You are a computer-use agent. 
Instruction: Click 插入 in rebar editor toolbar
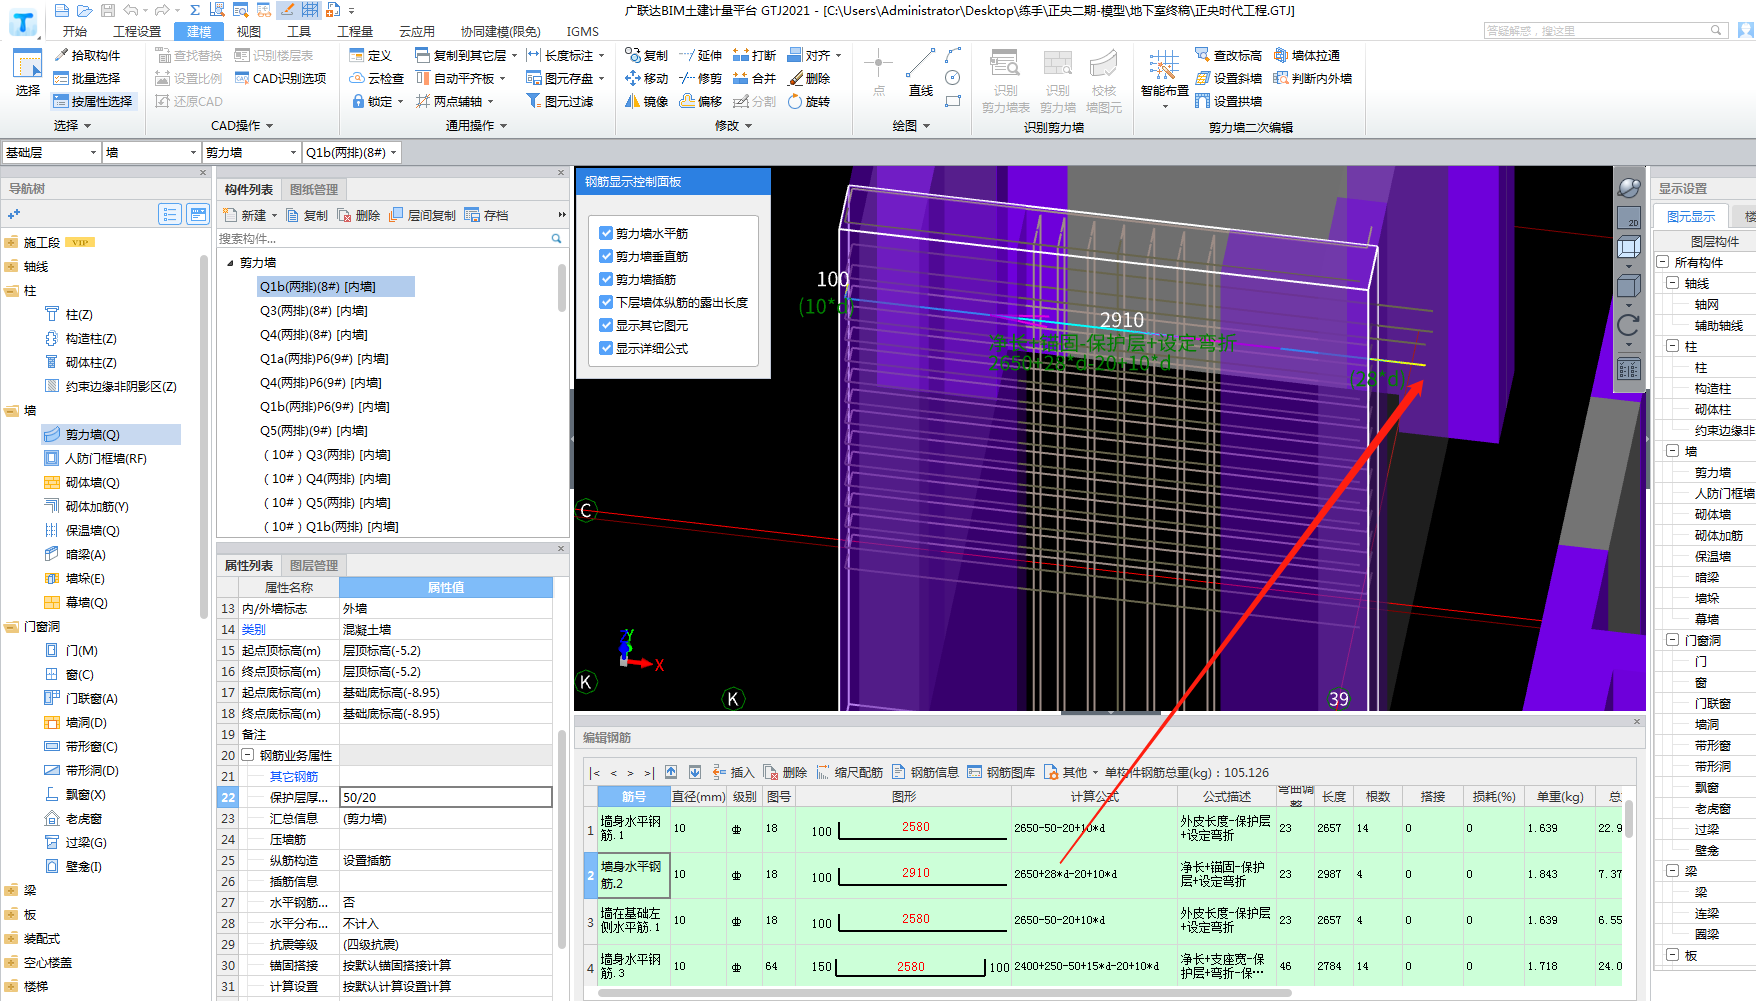(x=733, y=772)
